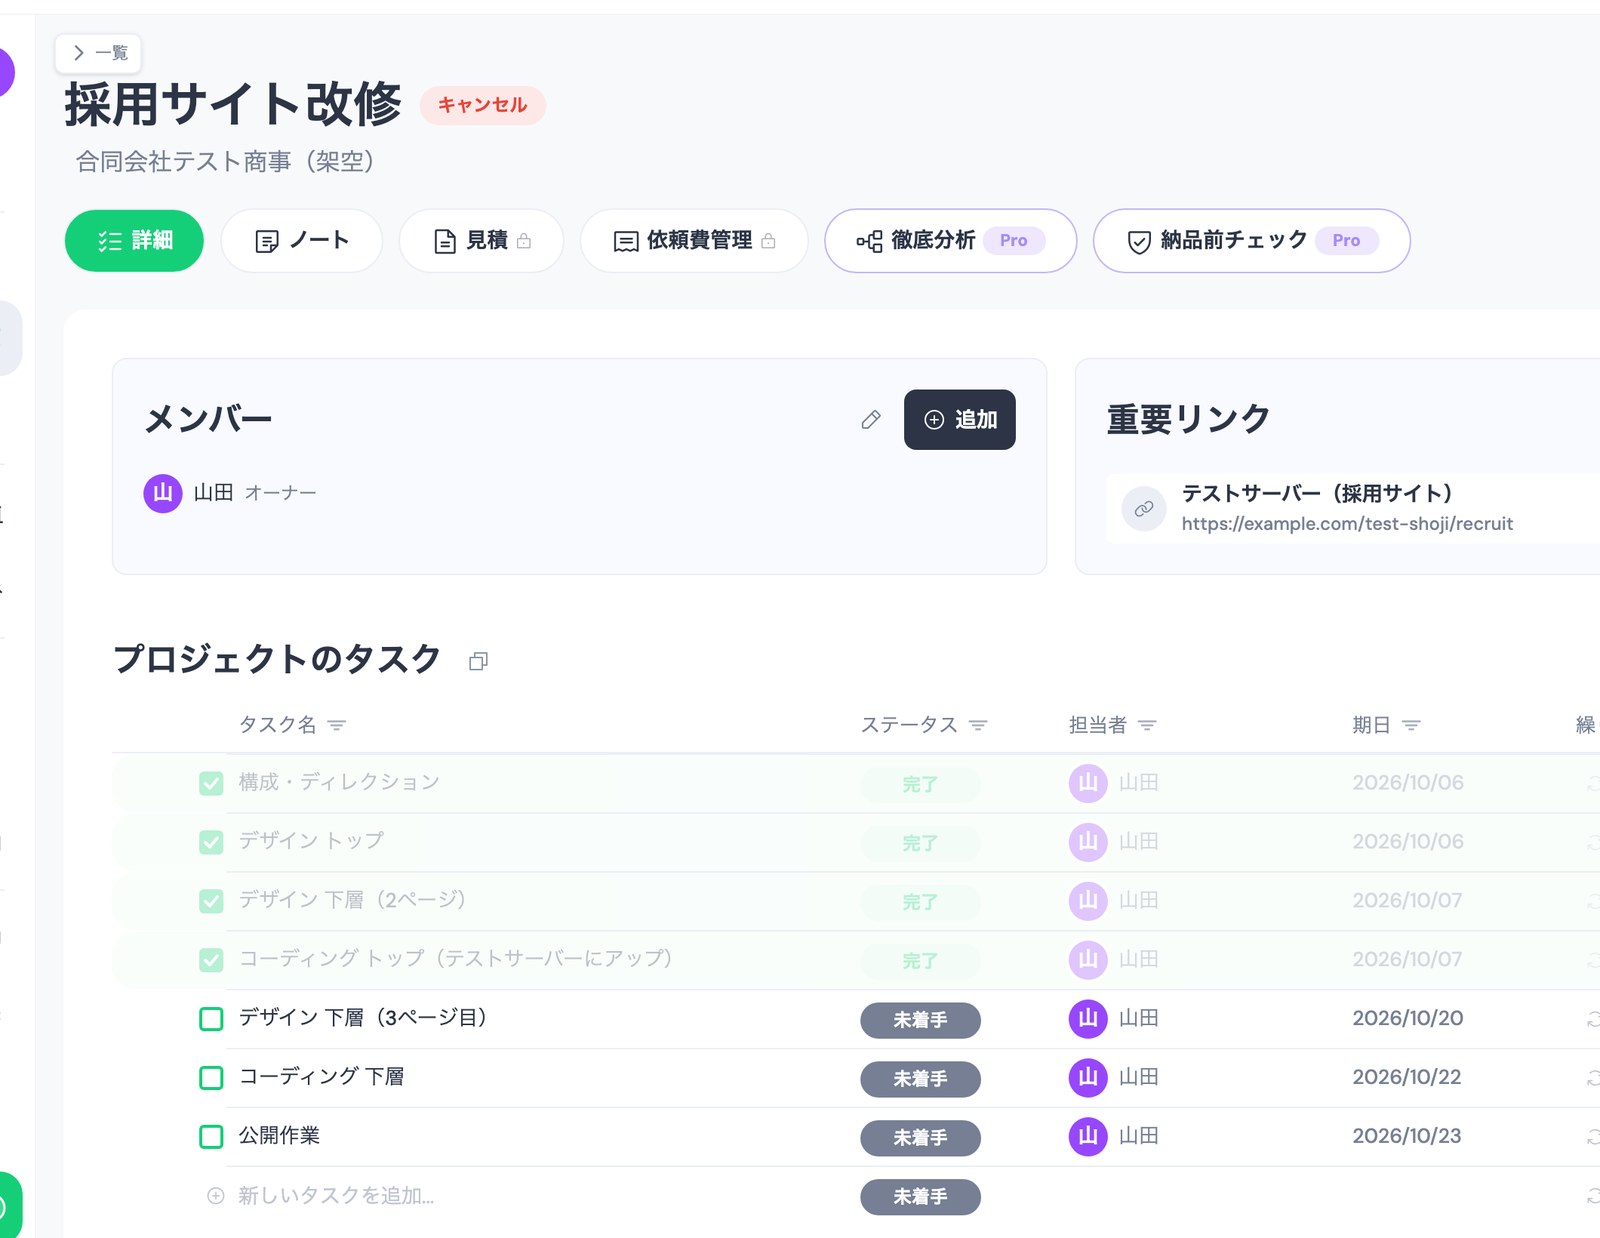Open the 依頼費管理 tab
The image size is (1600, 1238).
tap(694, 241)
